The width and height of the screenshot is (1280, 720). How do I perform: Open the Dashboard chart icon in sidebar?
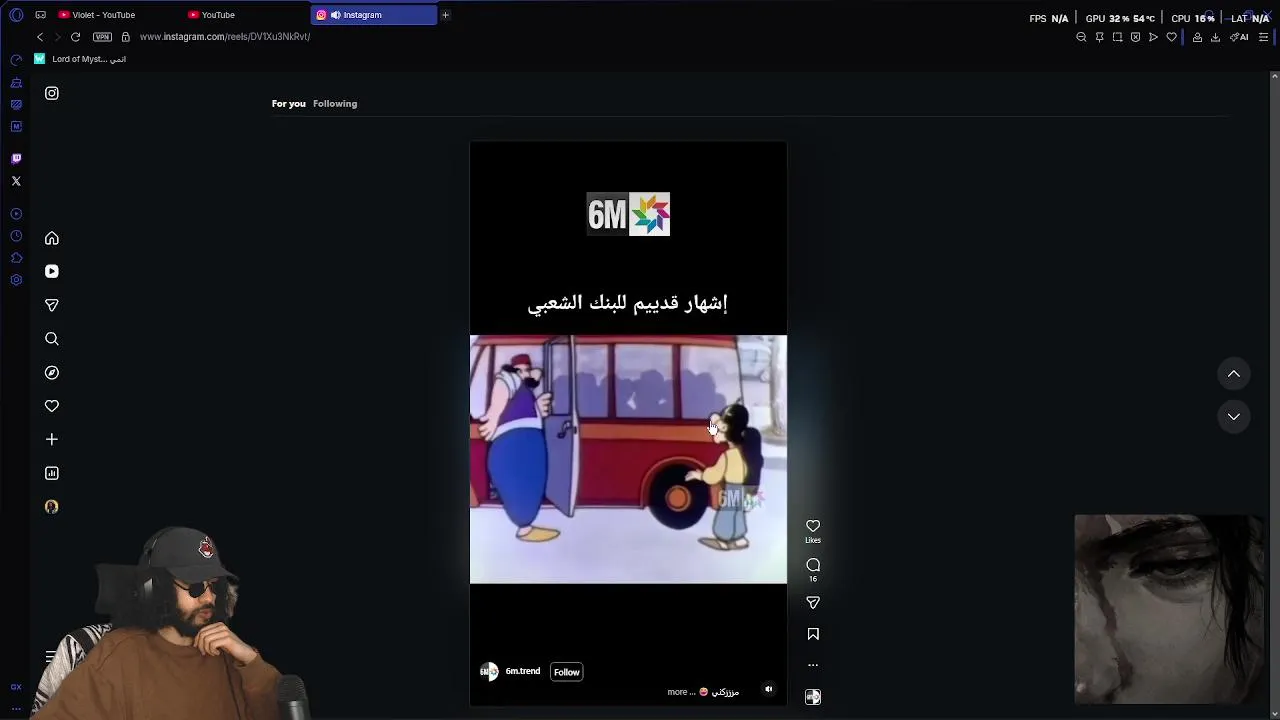tap(52, 473)
